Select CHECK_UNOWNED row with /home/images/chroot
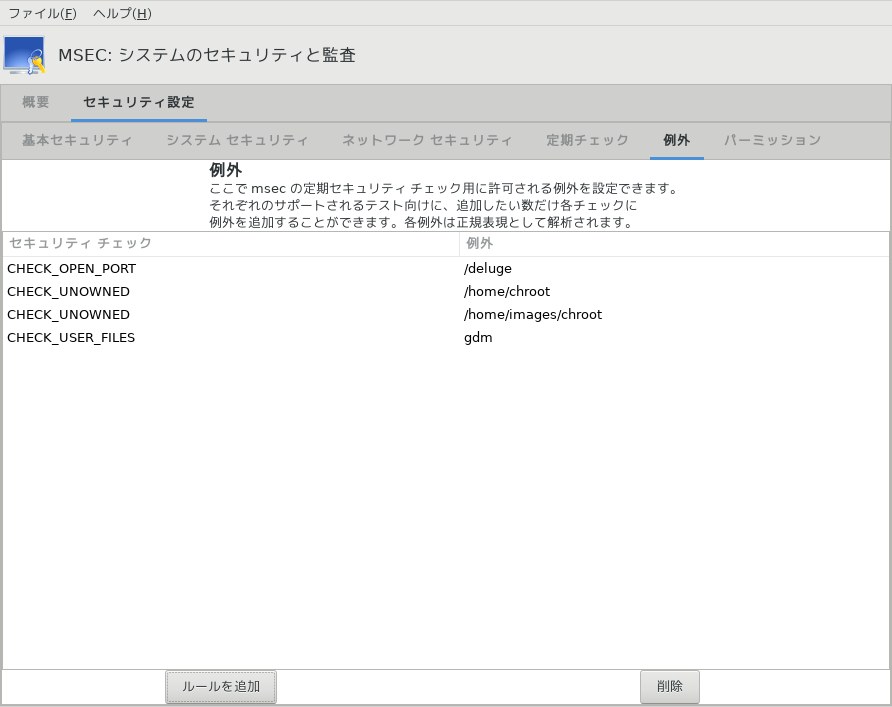 445,315
